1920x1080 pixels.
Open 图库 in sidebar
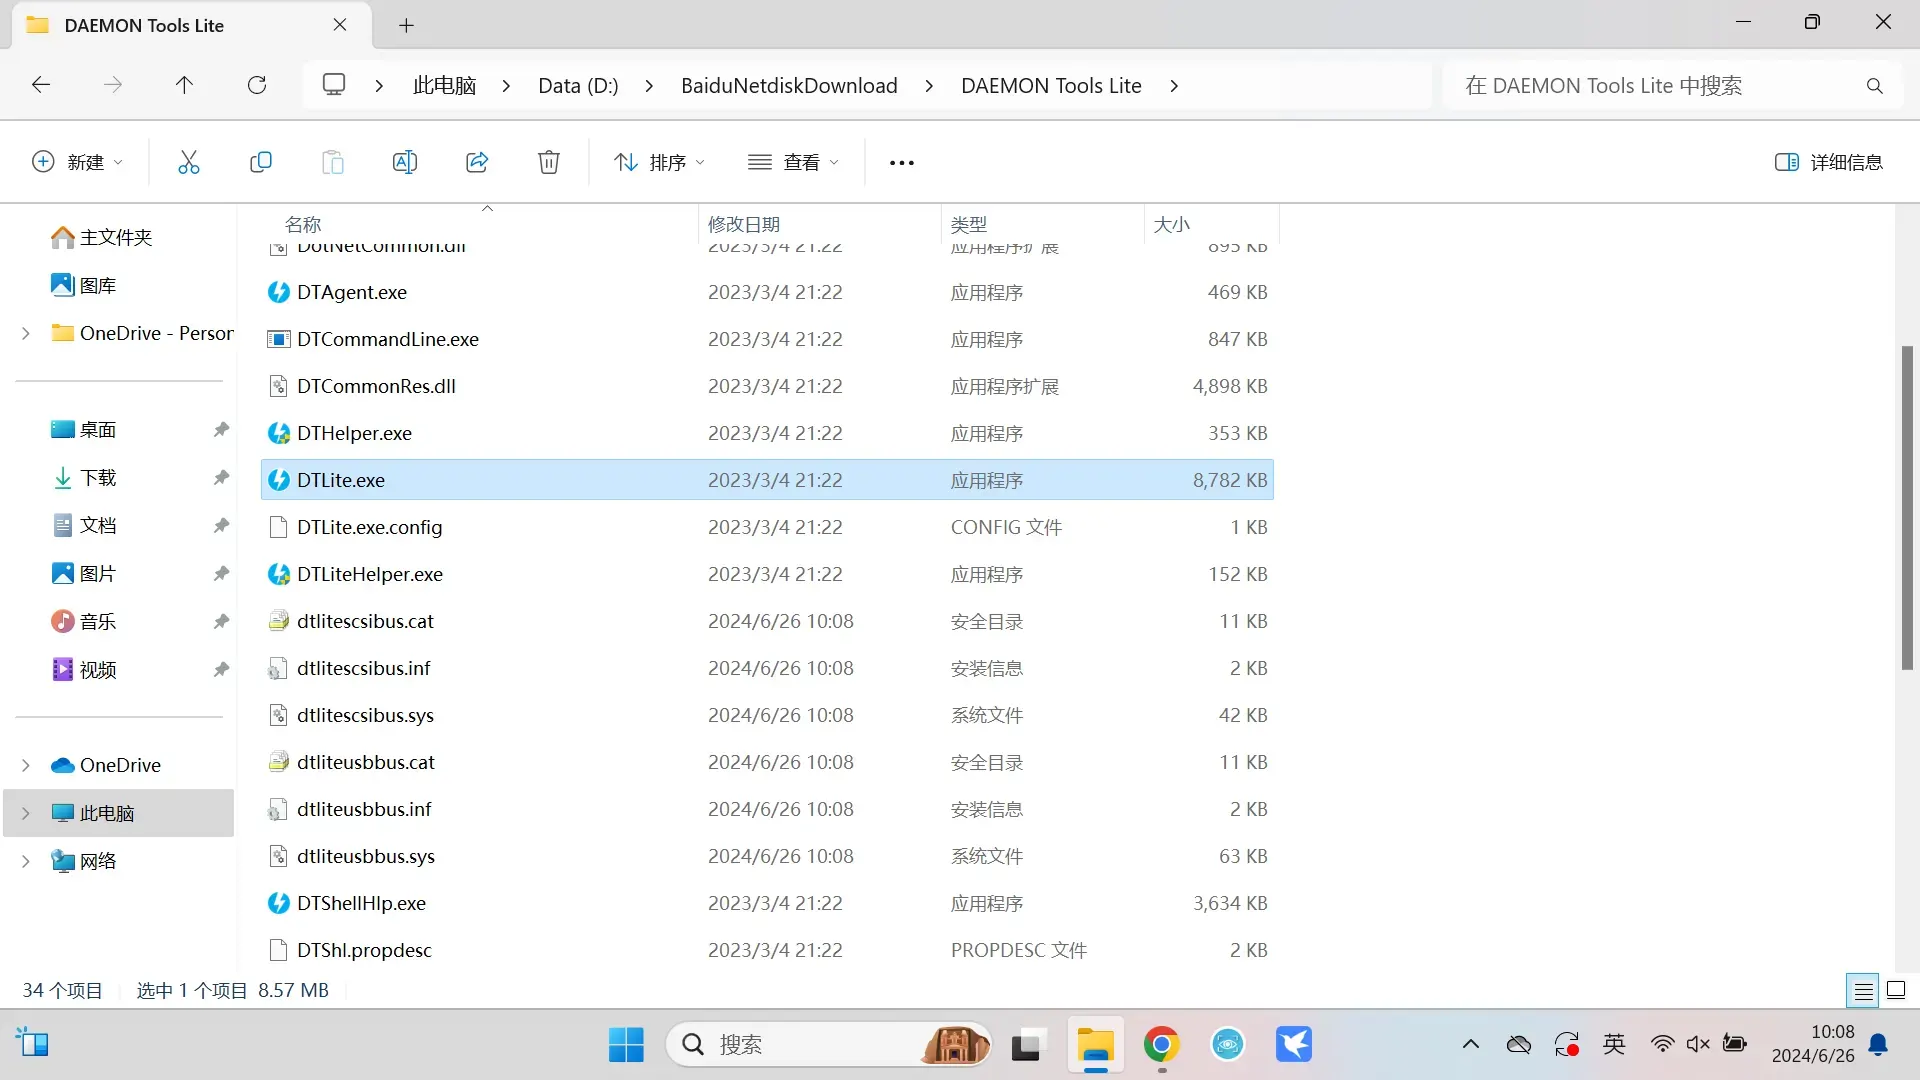click(x=98, y=285)
